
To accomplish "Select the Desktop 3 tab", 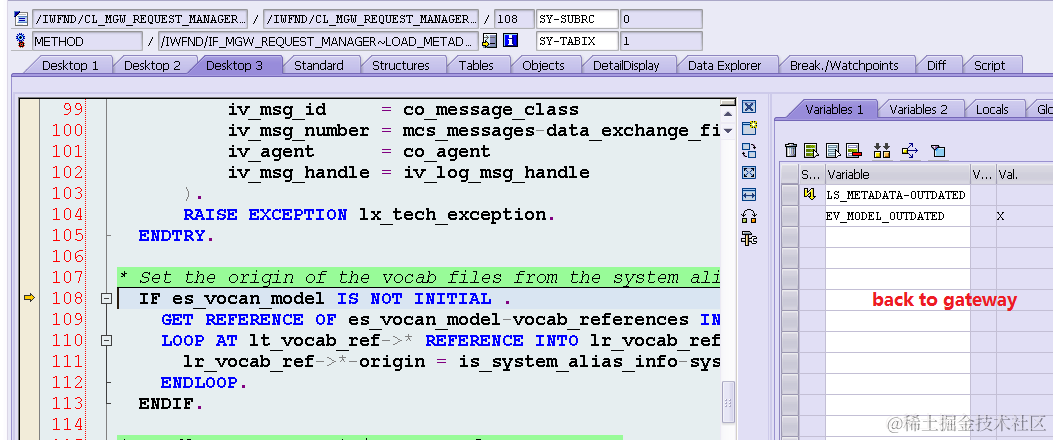I will [234, 65].
